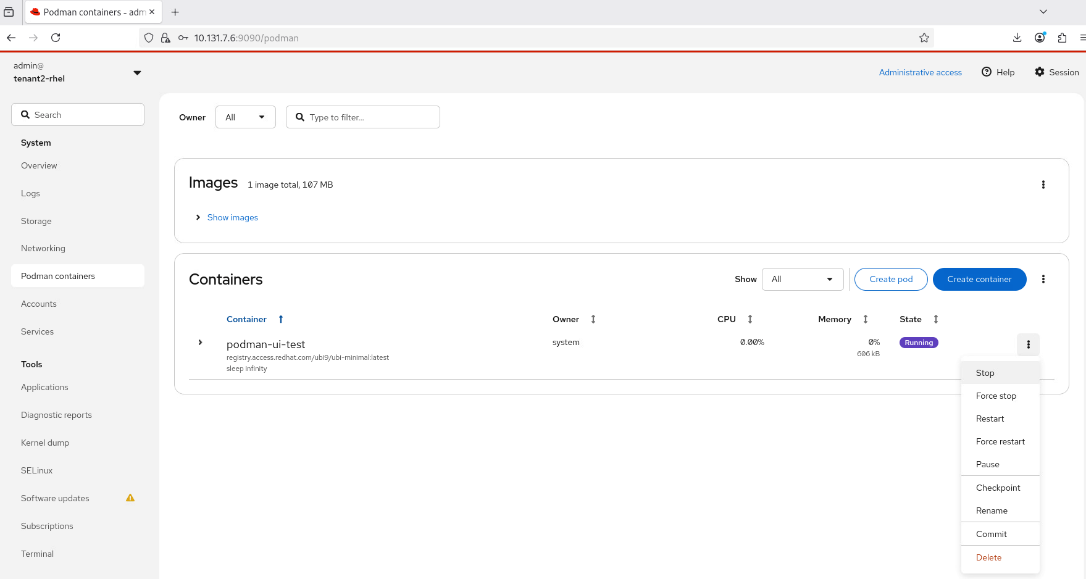The image size is (1086, 579).
Task: Close the Podman containers browser tab
Action: [152, 12]
